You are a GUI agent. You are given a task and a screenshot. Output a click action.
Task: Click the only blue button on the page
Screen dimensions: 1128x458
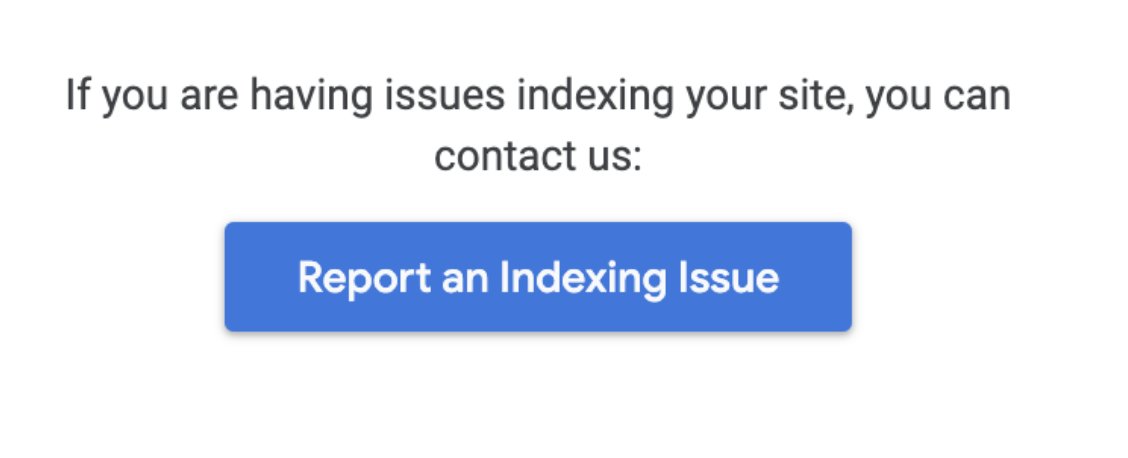click(538, 277)
